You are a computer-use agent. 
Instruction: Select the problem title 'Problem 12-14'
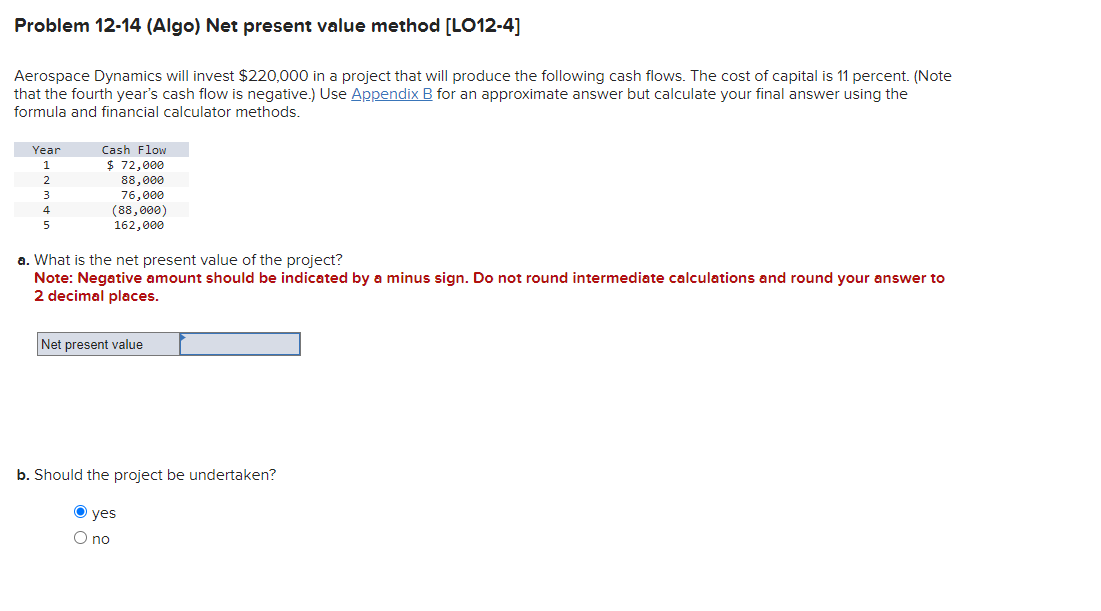75,25
